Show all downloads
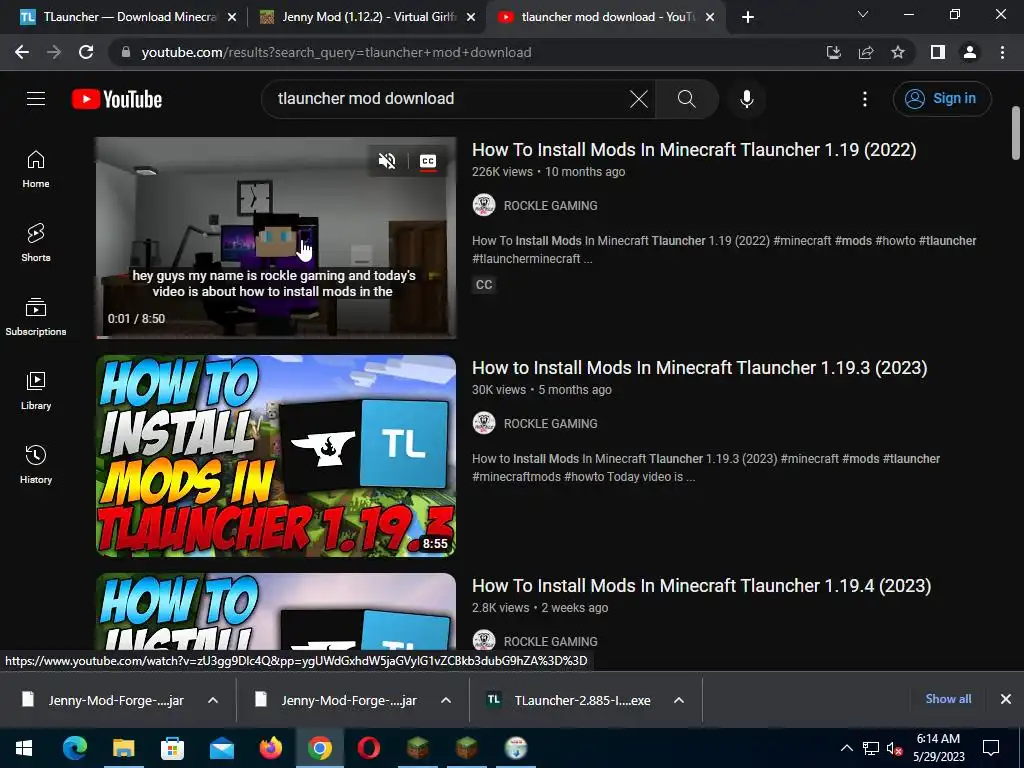Screen dimensions: 1024x768 point(948,699)
